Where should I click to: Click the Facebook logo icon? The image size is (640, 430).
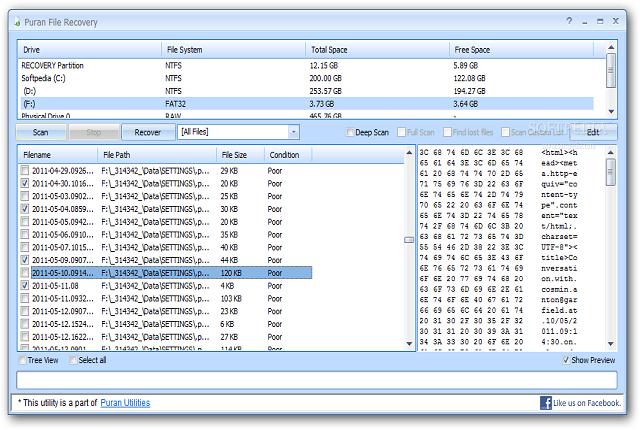pyautogui.click(x=547, y=403)
